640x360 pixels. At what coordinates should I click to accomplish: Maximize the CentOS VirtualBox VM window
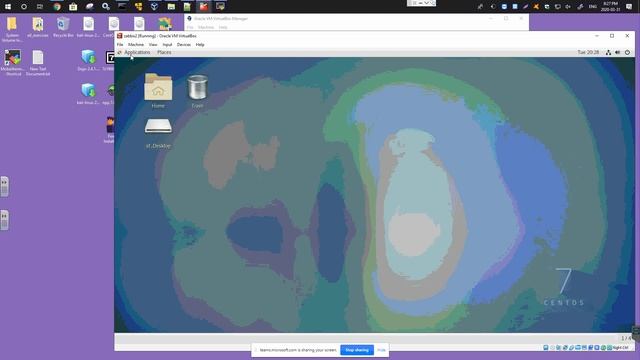[x=612, y=36]
